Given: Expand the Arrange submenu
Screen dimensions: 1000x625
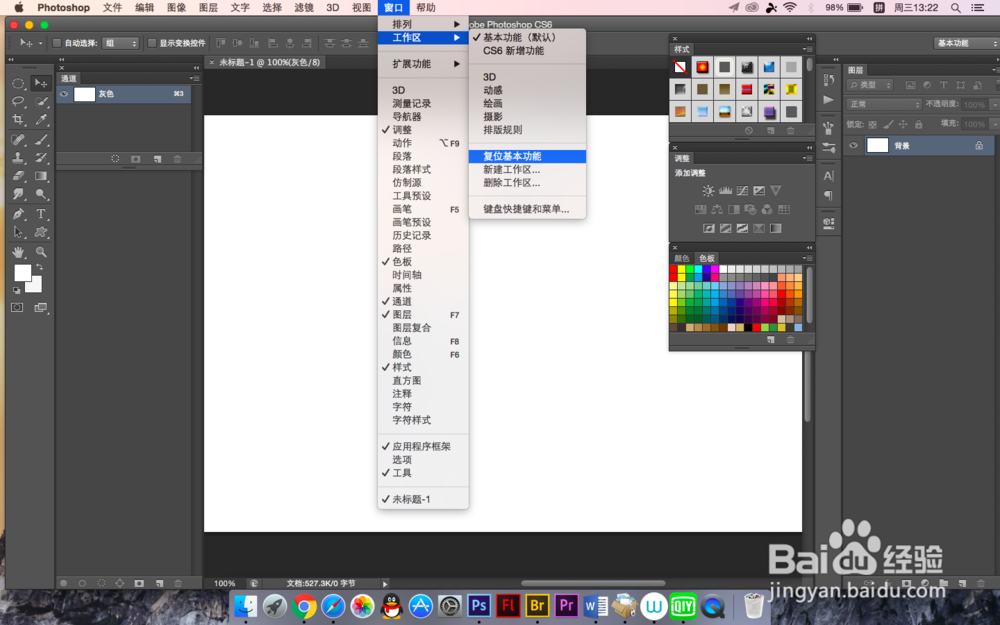Looking at the screenshot, I should click(423, 24).
